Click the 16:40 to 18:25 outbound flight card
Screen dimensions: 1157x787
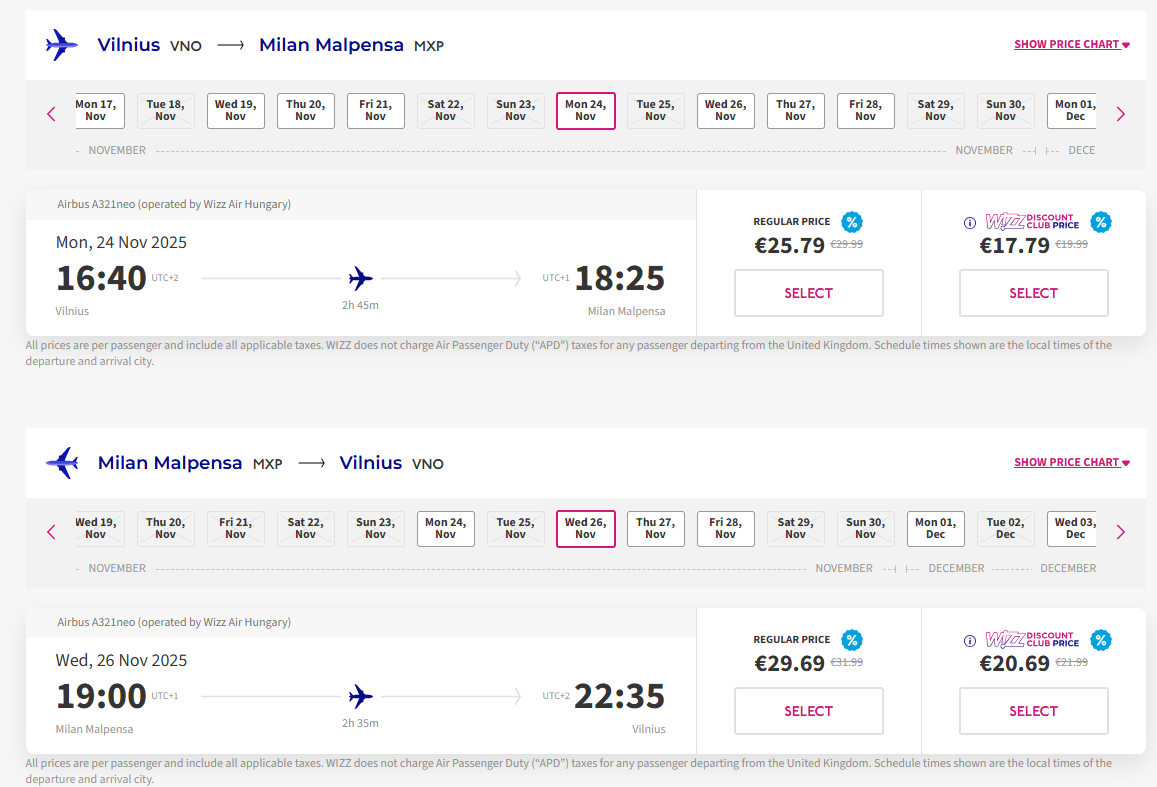click(360, 278)
